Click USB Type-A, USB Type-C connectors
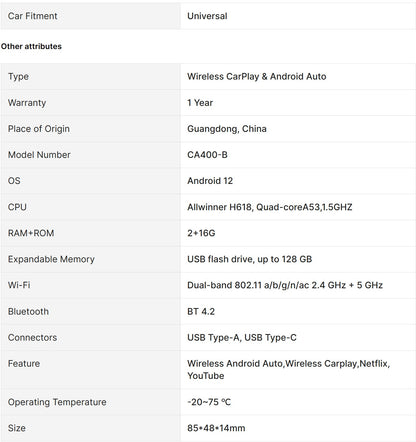Screen dimensions: 416x442 (x=241, y=338)
